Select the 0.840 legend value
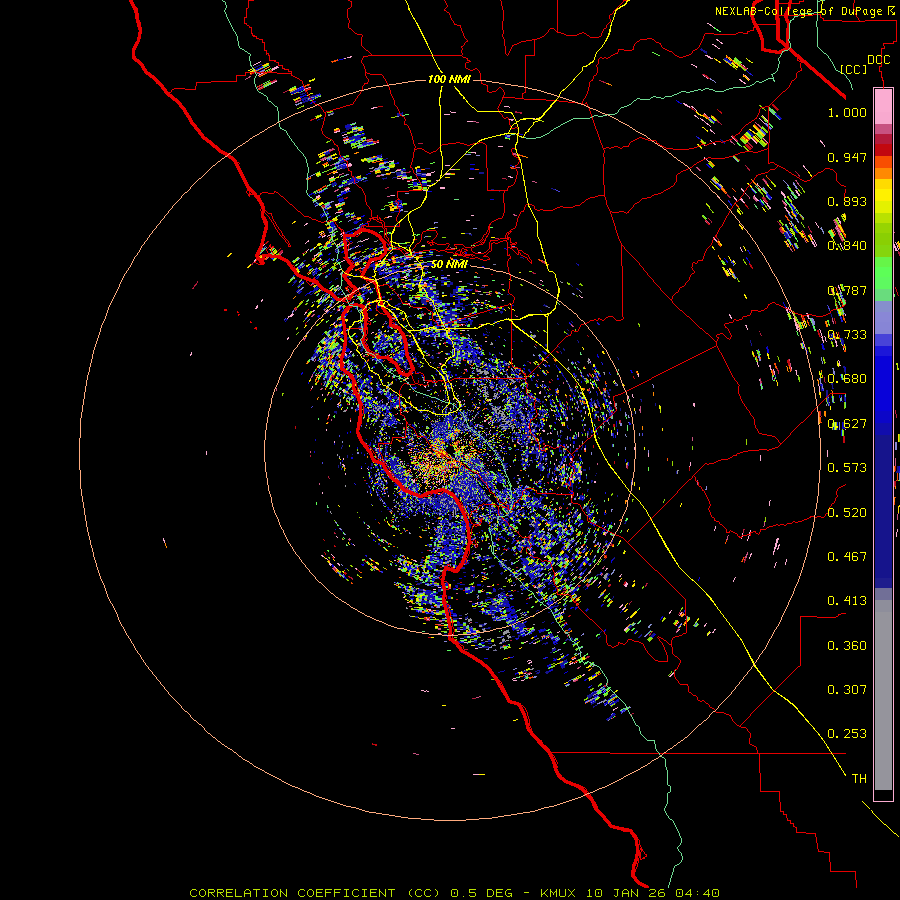Viewport: 900px width, 900px height. pyautogui.click(x=847, y=246)
